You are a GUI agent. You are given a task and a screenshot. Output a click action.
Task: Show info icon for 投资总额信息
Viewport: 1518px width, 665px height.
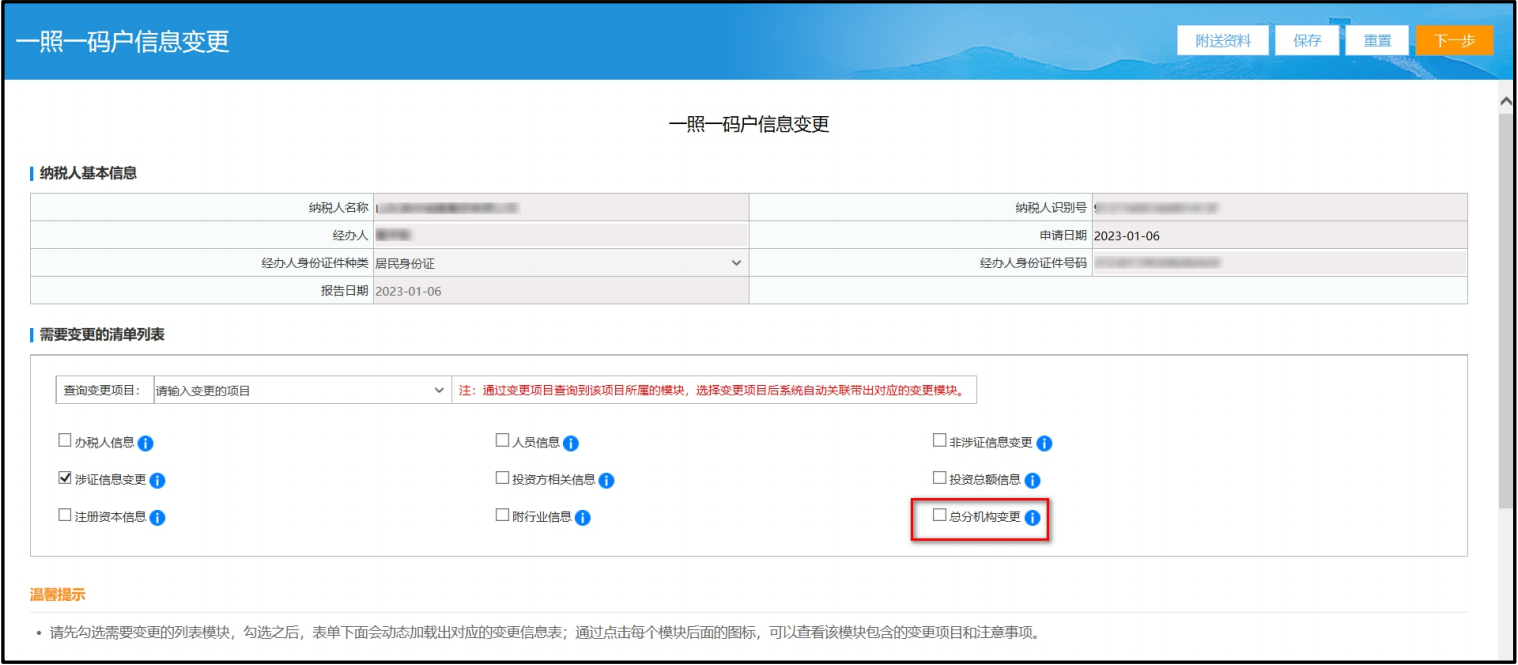[x=1032, y=481]
